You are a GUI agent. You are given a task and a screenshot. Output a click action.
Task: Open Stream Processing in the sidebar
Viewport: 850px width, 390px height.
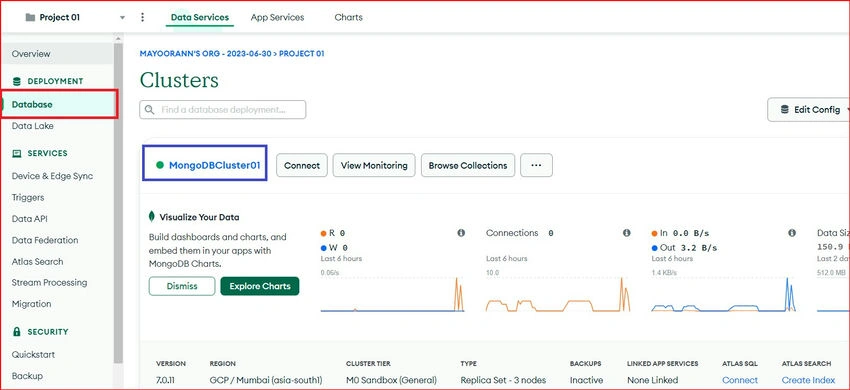click(49, 283)
